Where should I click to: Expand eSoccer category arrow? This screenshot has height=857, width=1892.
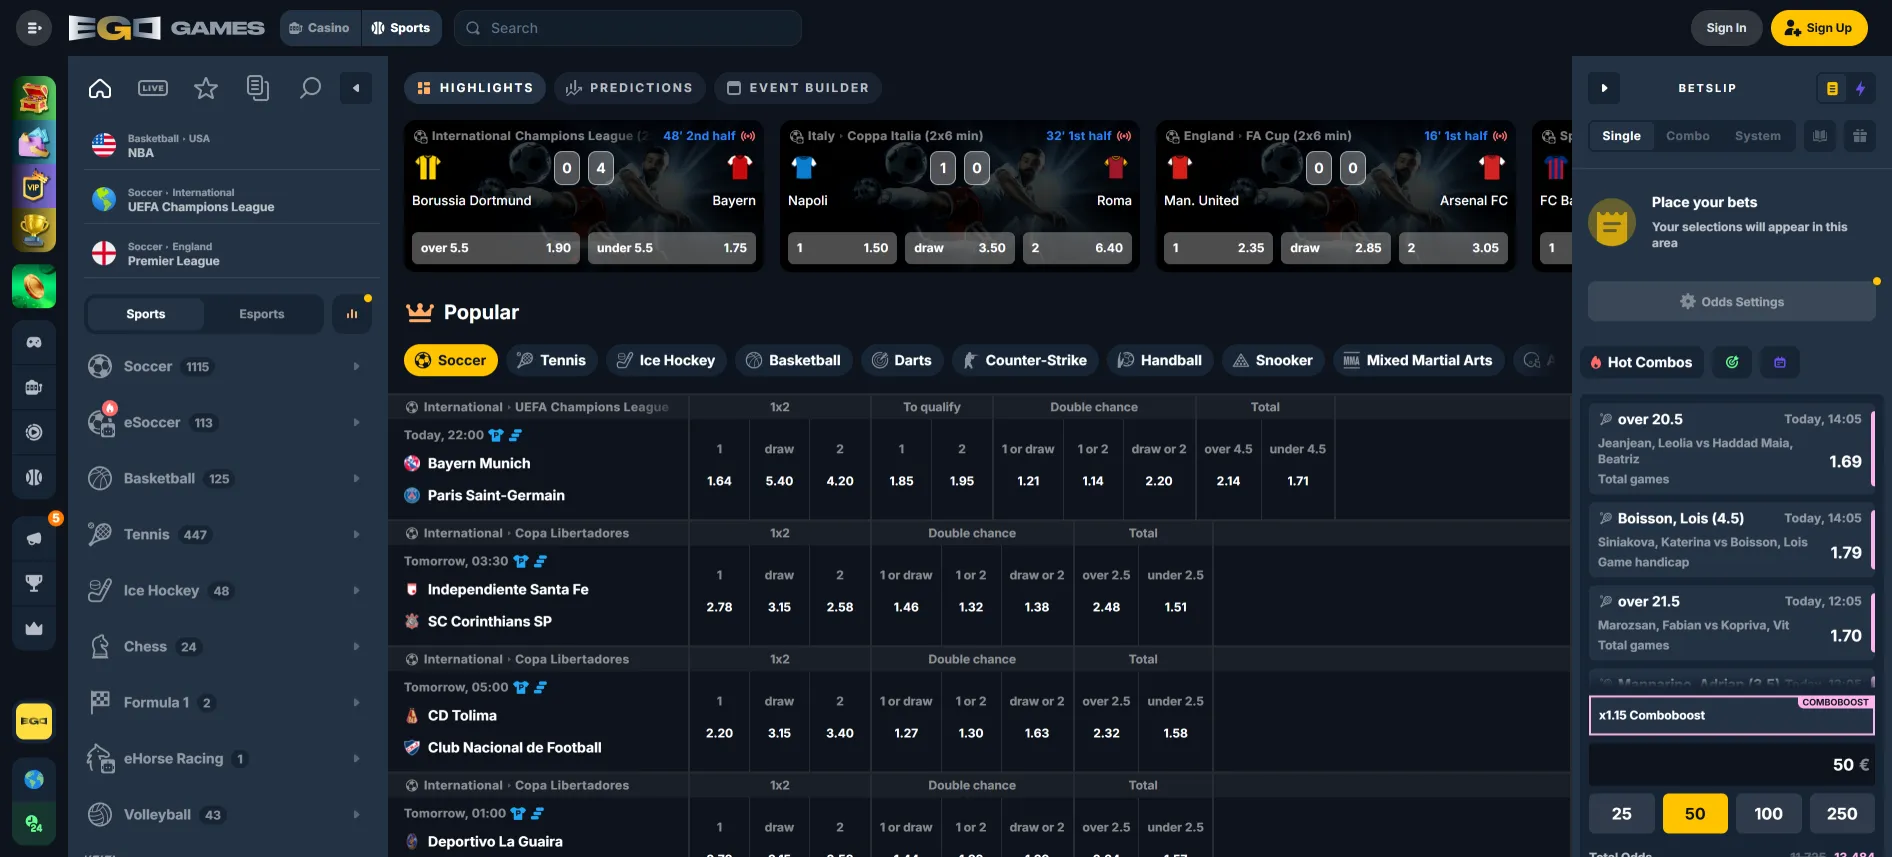point(356,423)
